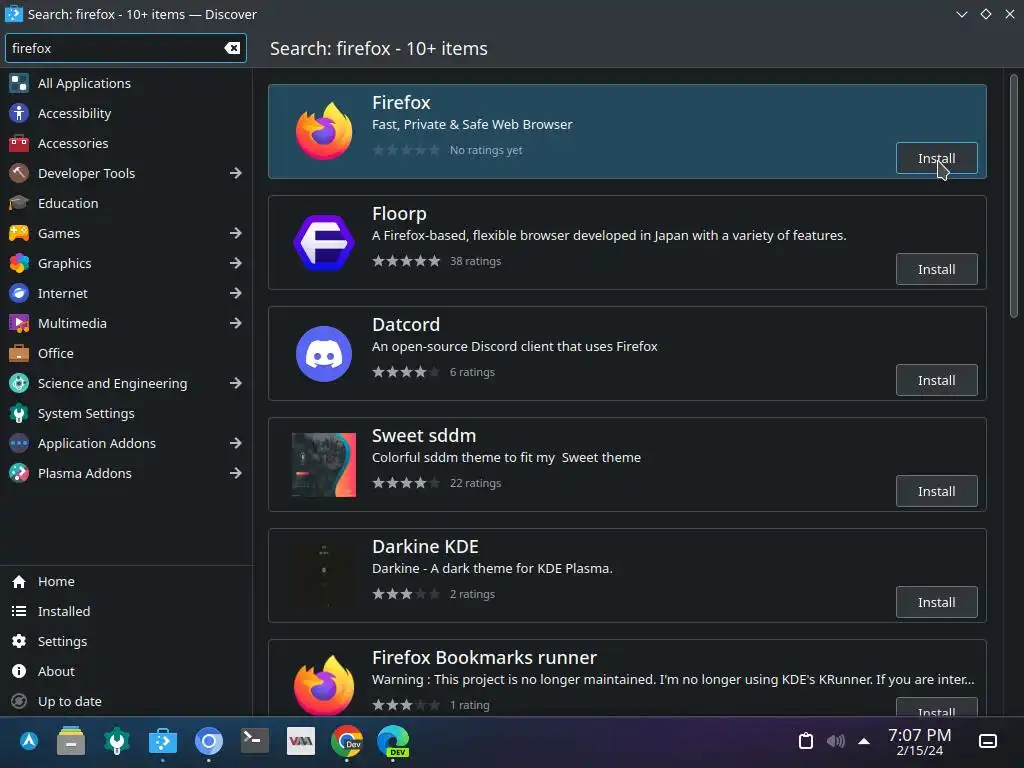
Task: Expand Science and Engineering subcategories arrow
Action: [x=236, y=383]
